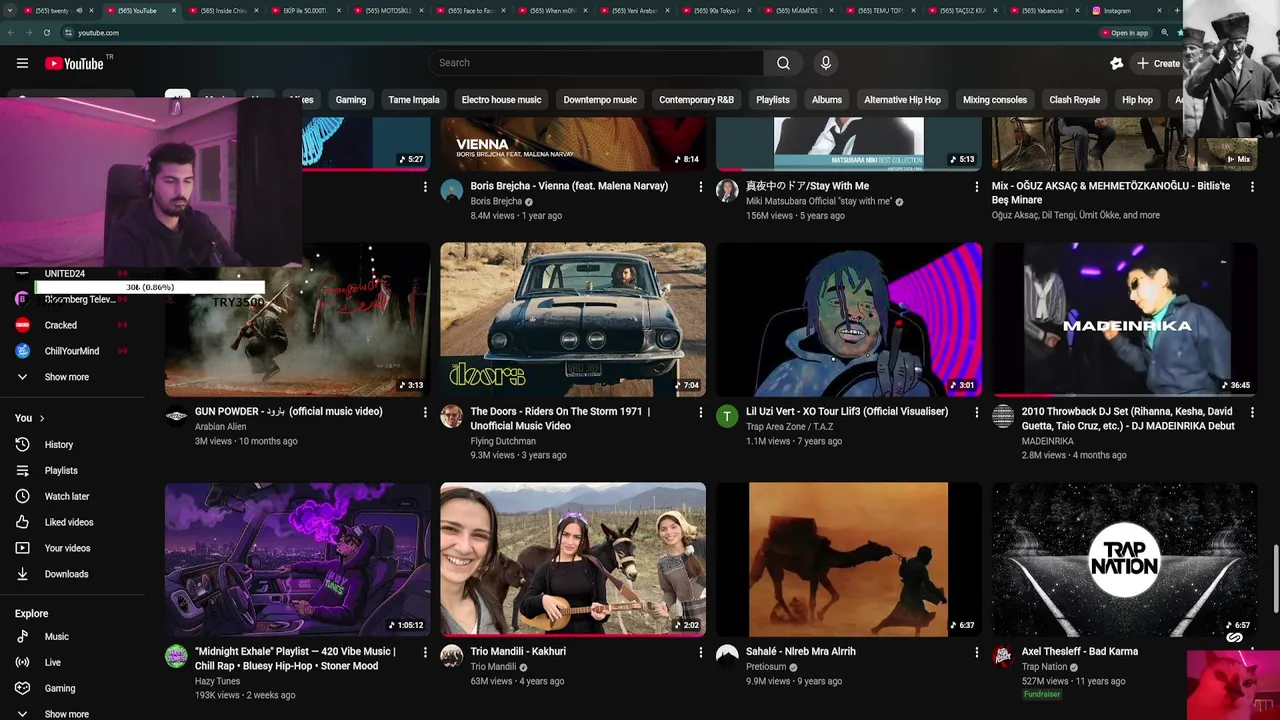
Task: Select Downtempo music chip
Action: [x=600, y=100]
